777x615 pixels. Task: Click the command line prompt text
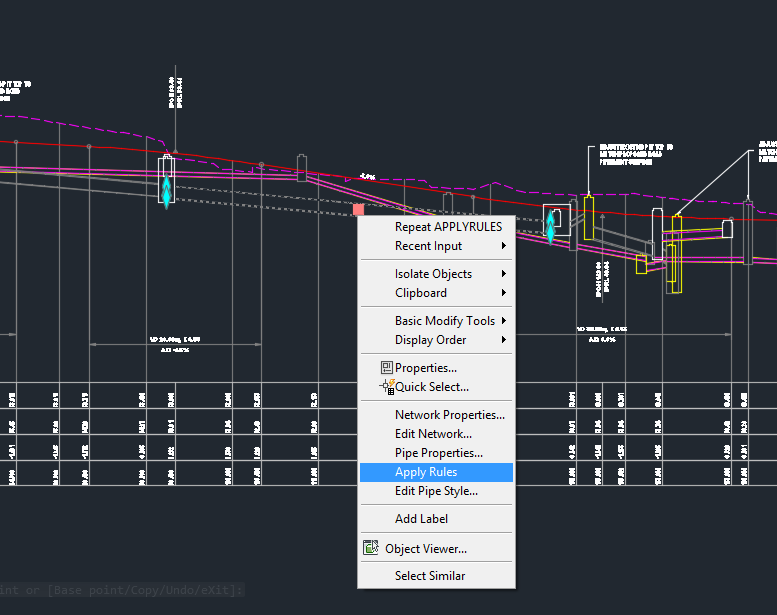tap(122, 590)
